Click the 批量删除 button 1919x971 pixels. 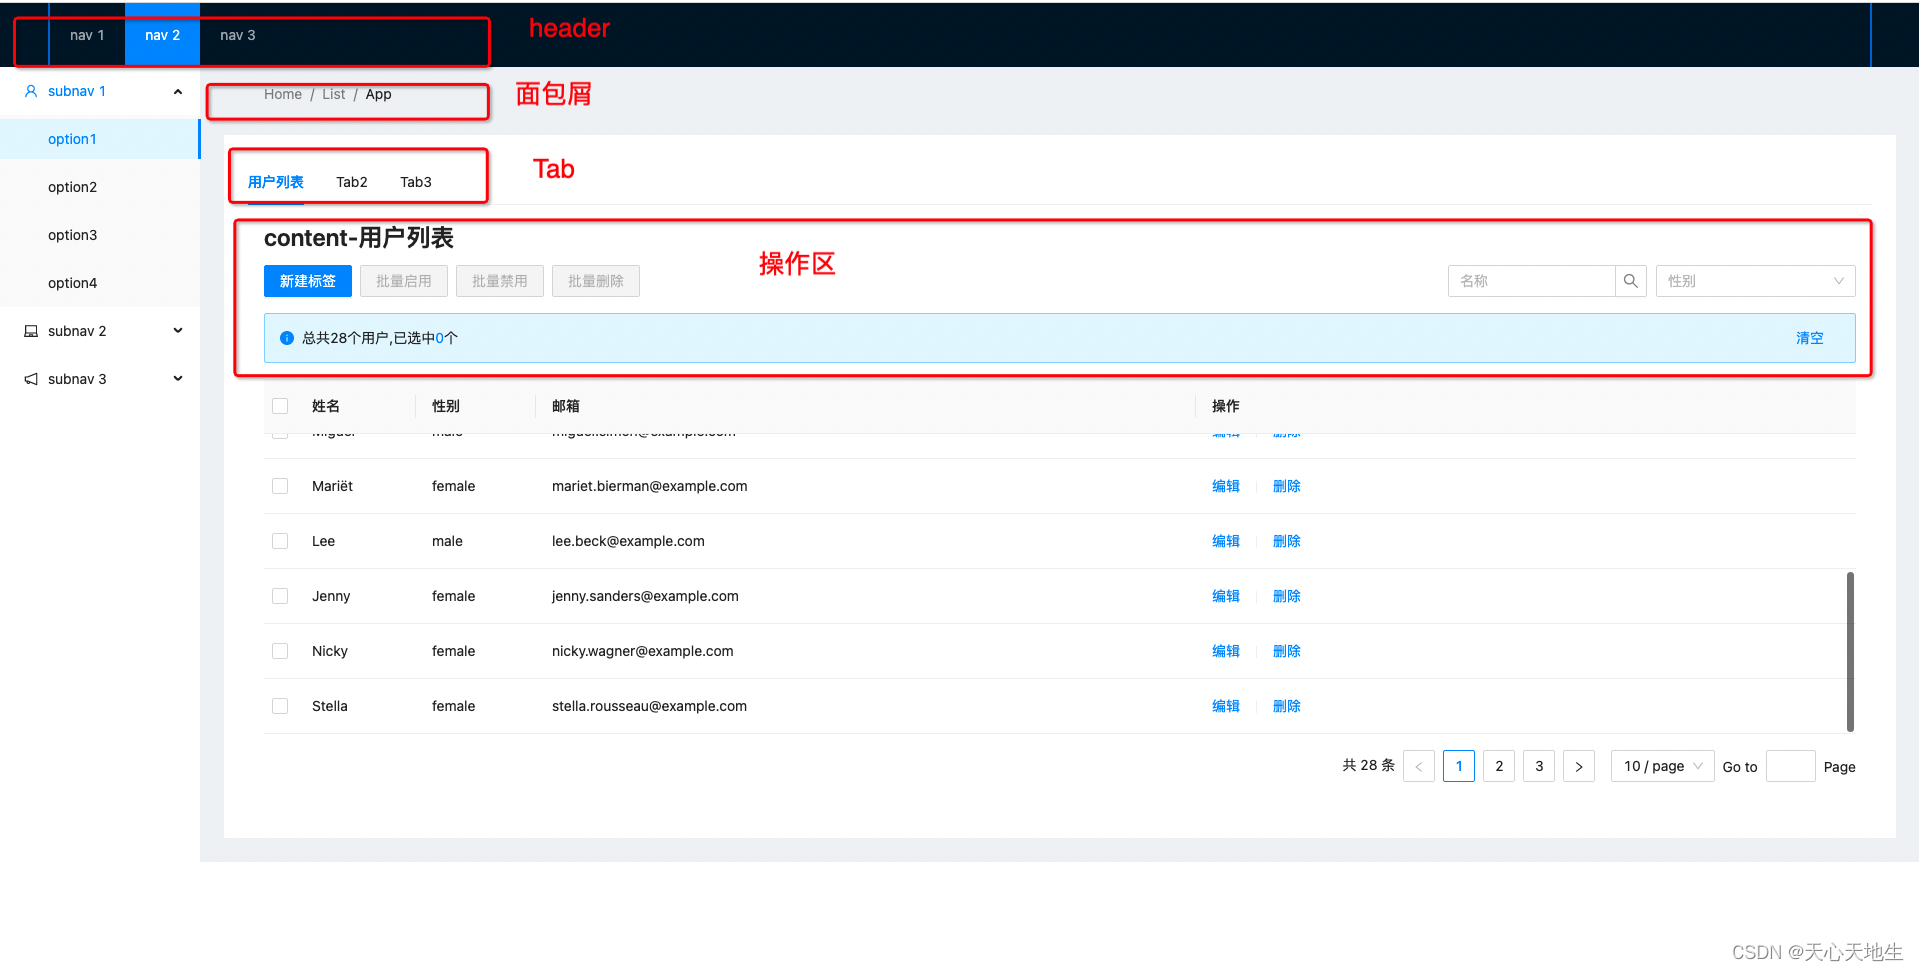tap(596, 281)
